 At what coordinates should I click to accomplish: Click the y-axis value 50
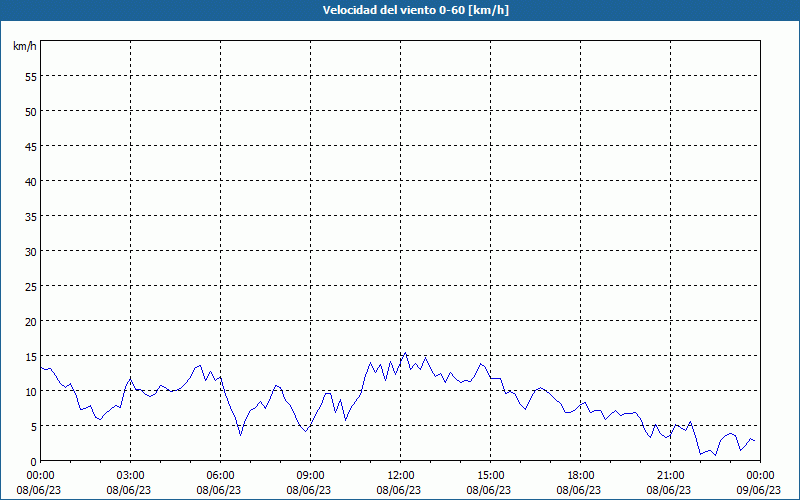pos(31,112)
